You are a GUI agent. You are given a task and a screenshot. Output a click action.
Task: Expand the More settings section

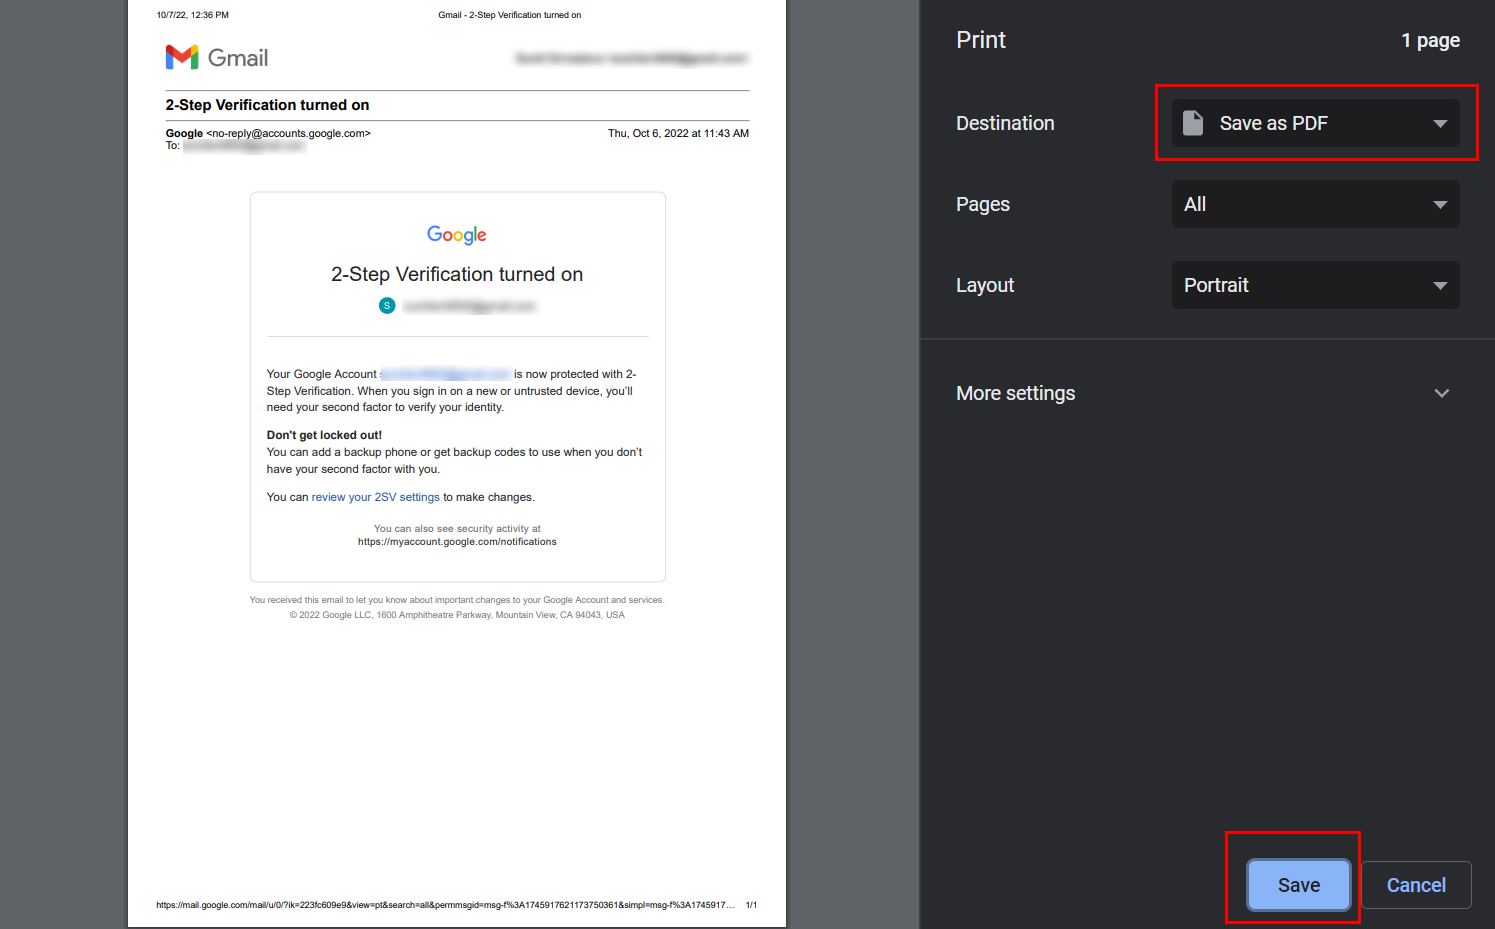click(x=1205, y=393)
